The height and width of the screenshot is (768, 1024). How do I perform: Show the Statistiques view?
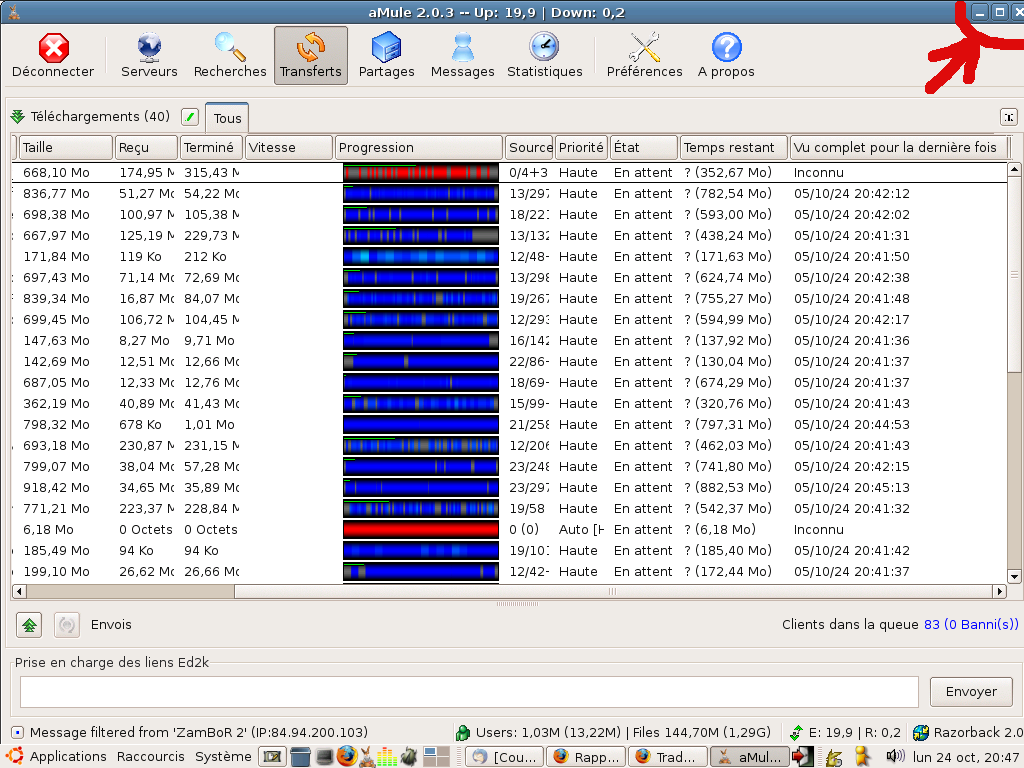(x=544, y=55)
